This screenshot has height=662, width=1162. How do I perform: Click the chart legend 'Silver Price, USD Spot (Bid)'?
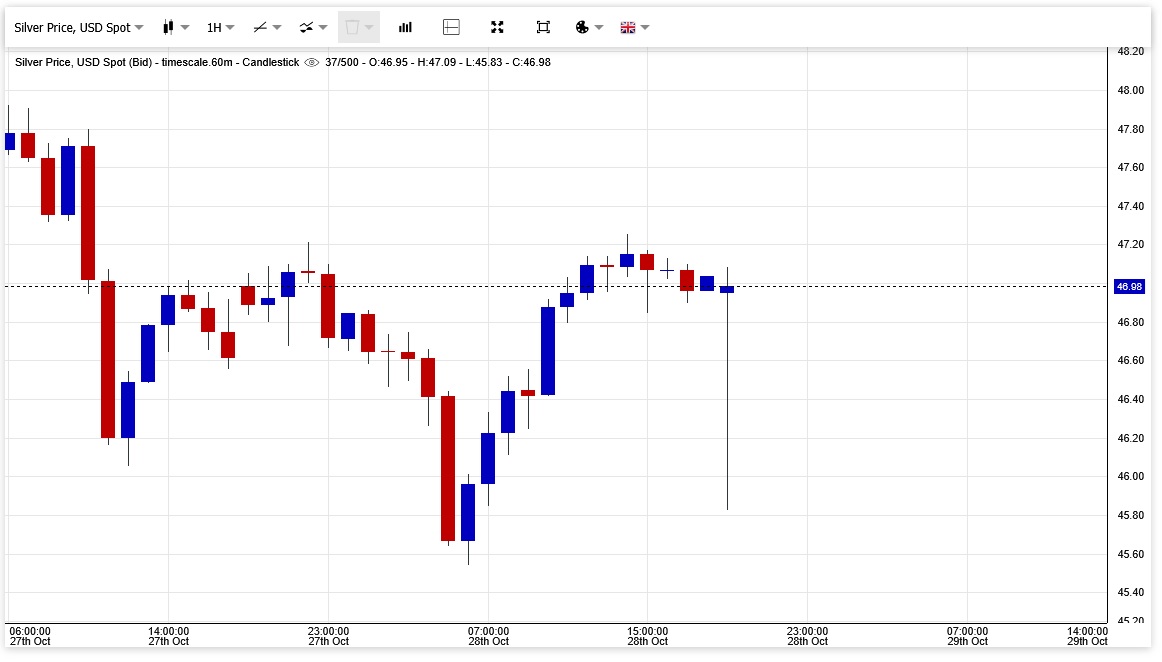[84, 62]
